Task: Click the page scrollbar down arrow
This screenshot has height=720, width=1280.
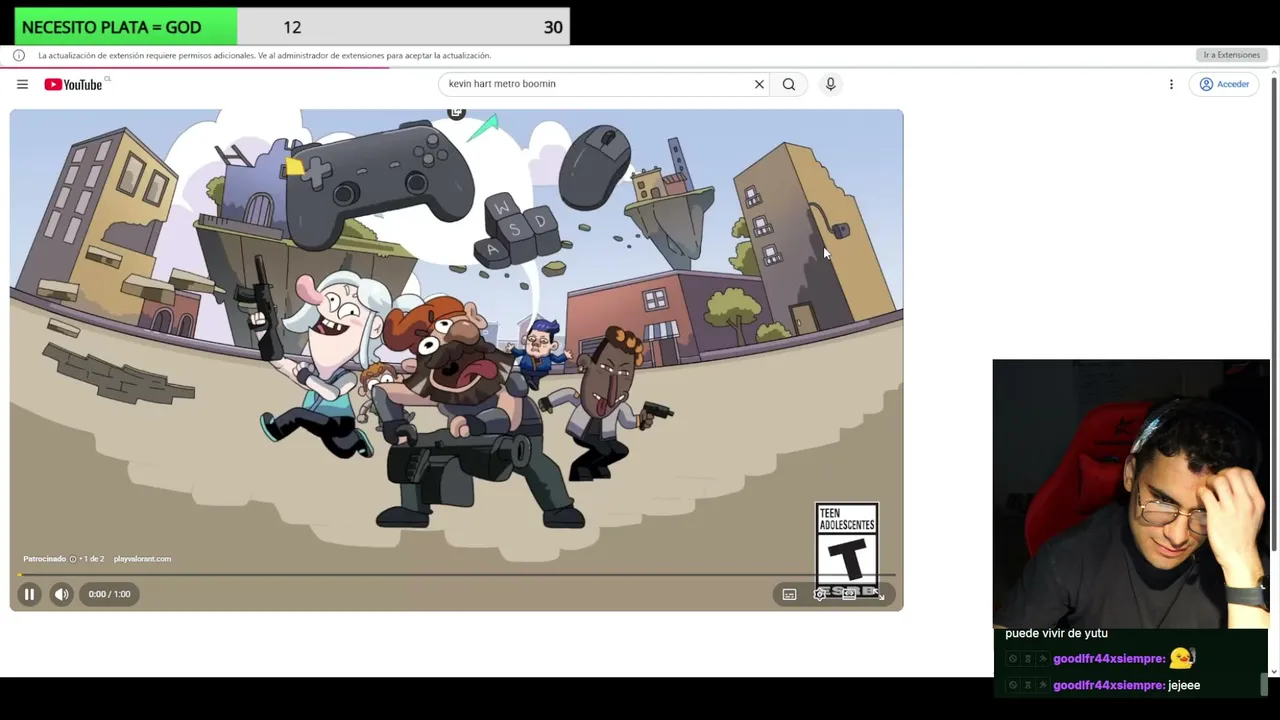Action: 1274,671
